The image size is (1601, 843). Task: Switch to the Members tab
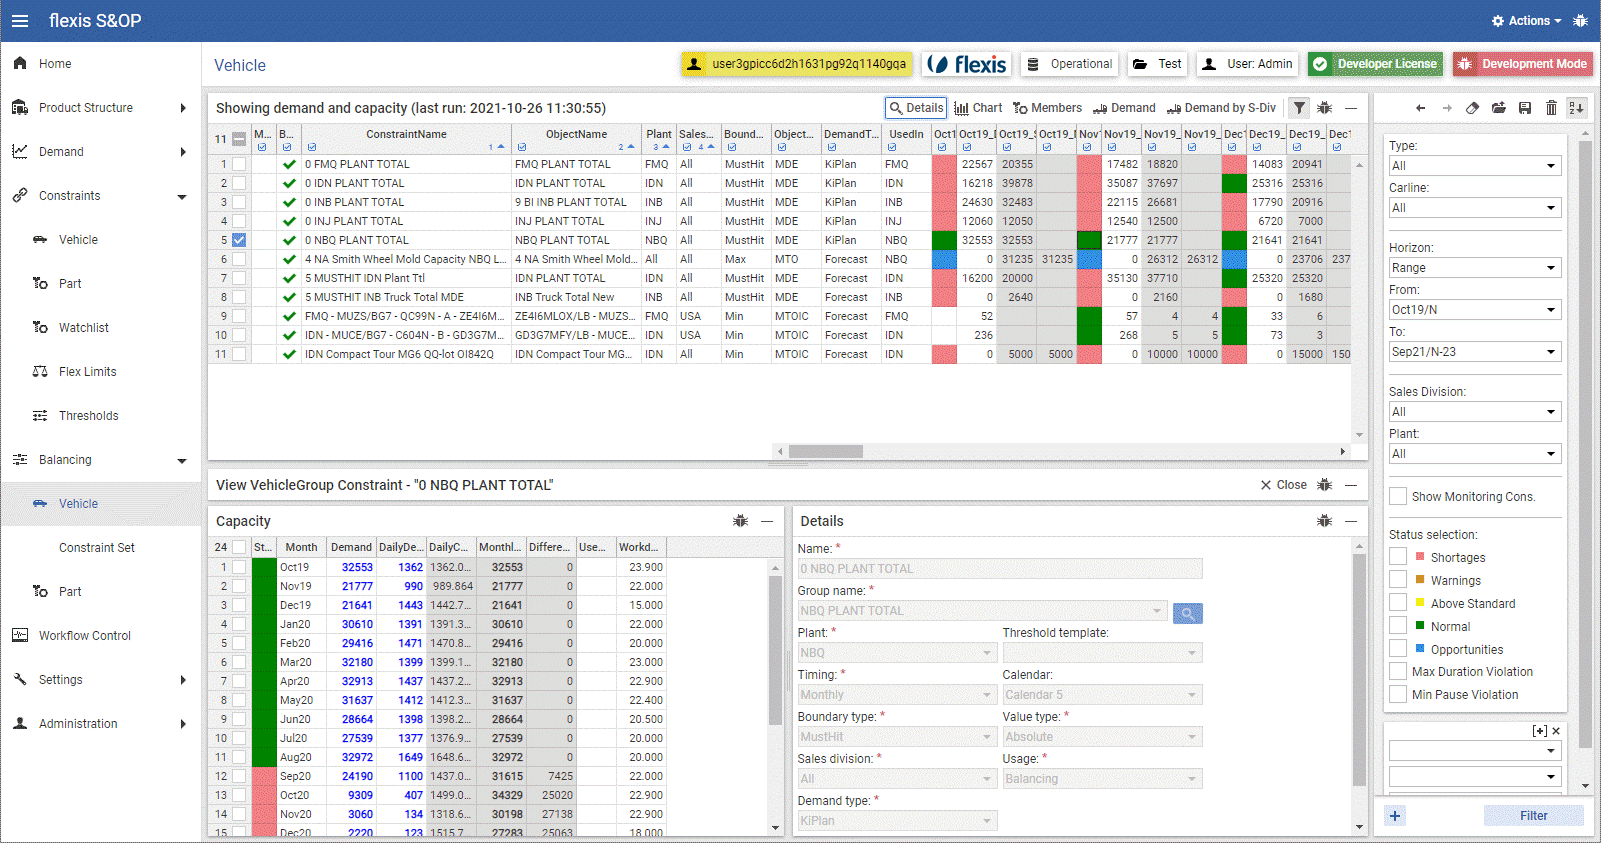coord(1048,108)
